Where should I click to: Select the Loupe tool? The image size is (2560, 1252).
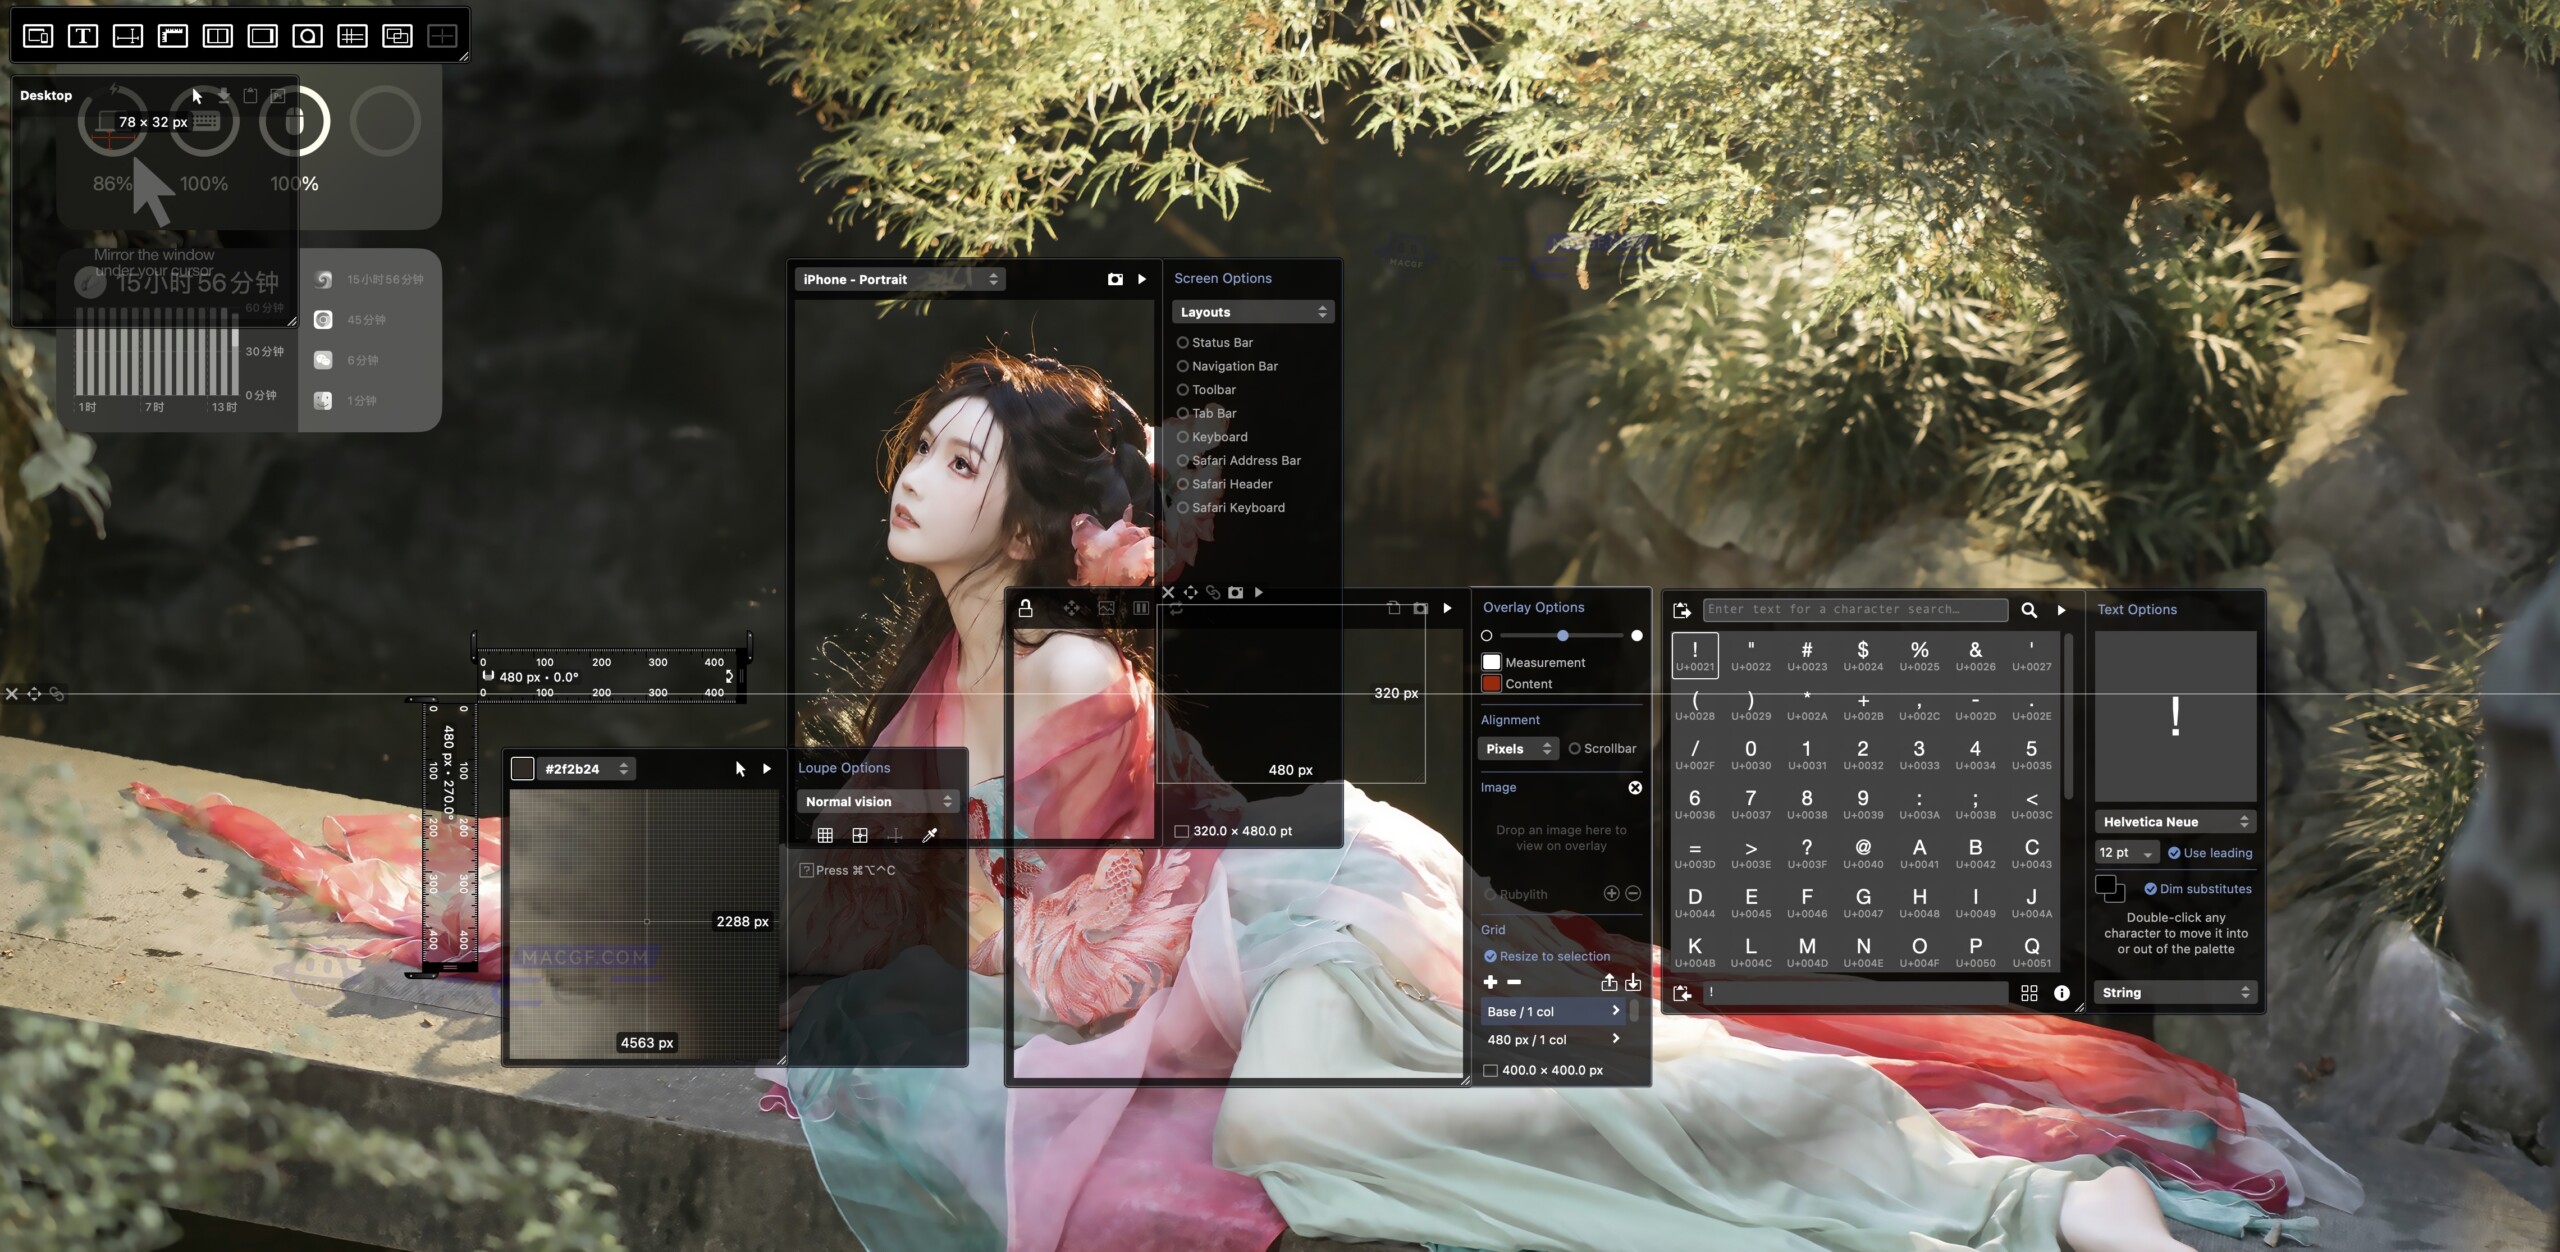pos(308,35)
